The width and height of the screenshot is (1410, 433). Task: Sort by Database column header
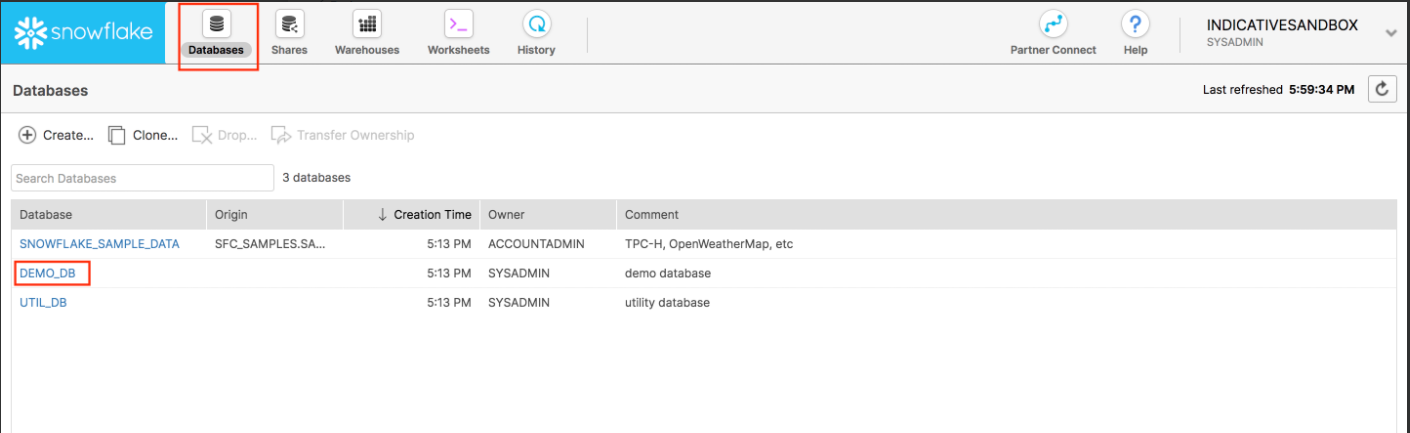108,215
